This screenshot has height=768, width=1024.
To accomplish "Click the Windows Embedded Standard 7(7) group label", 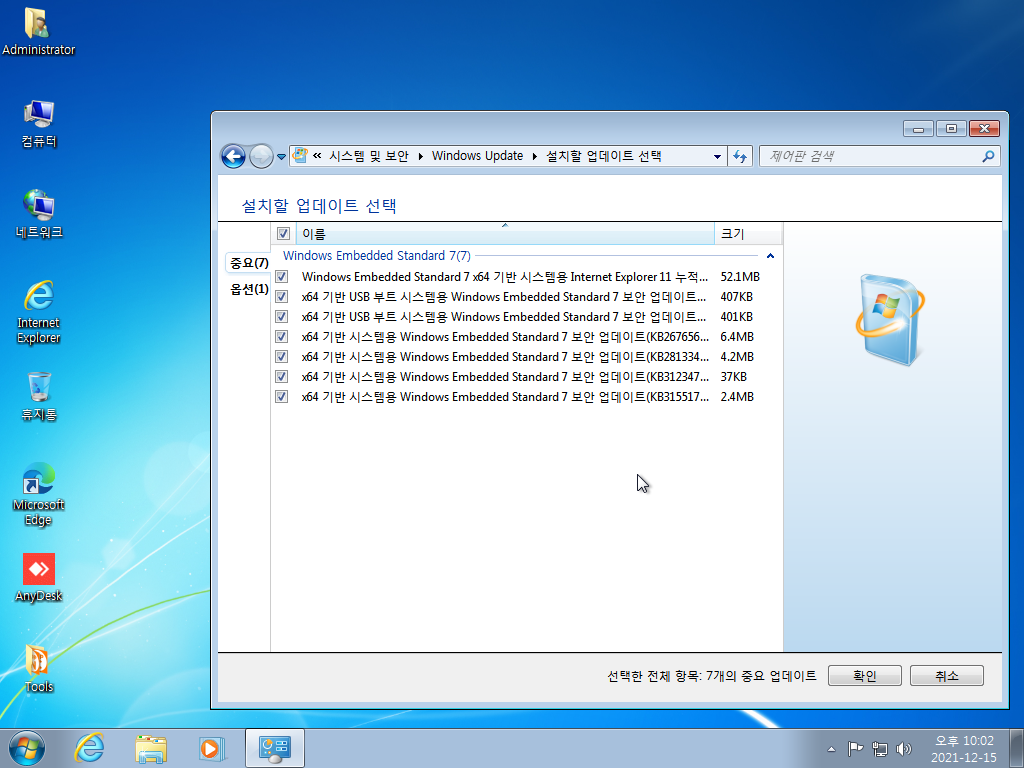I will click(376, 255).
